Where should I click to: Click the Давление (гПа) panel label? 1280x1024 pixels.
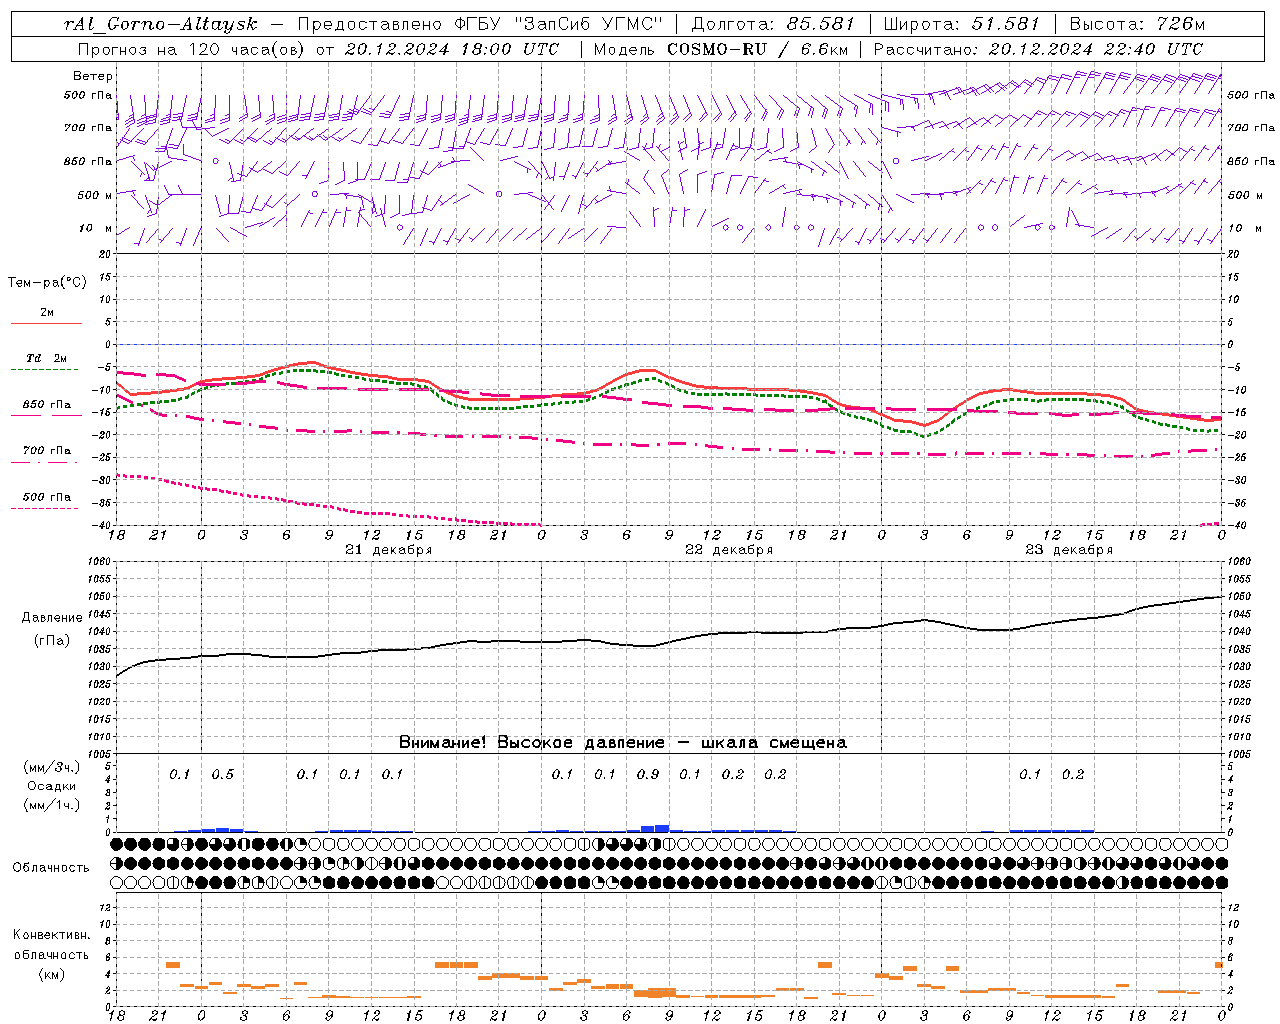point(52,629)
